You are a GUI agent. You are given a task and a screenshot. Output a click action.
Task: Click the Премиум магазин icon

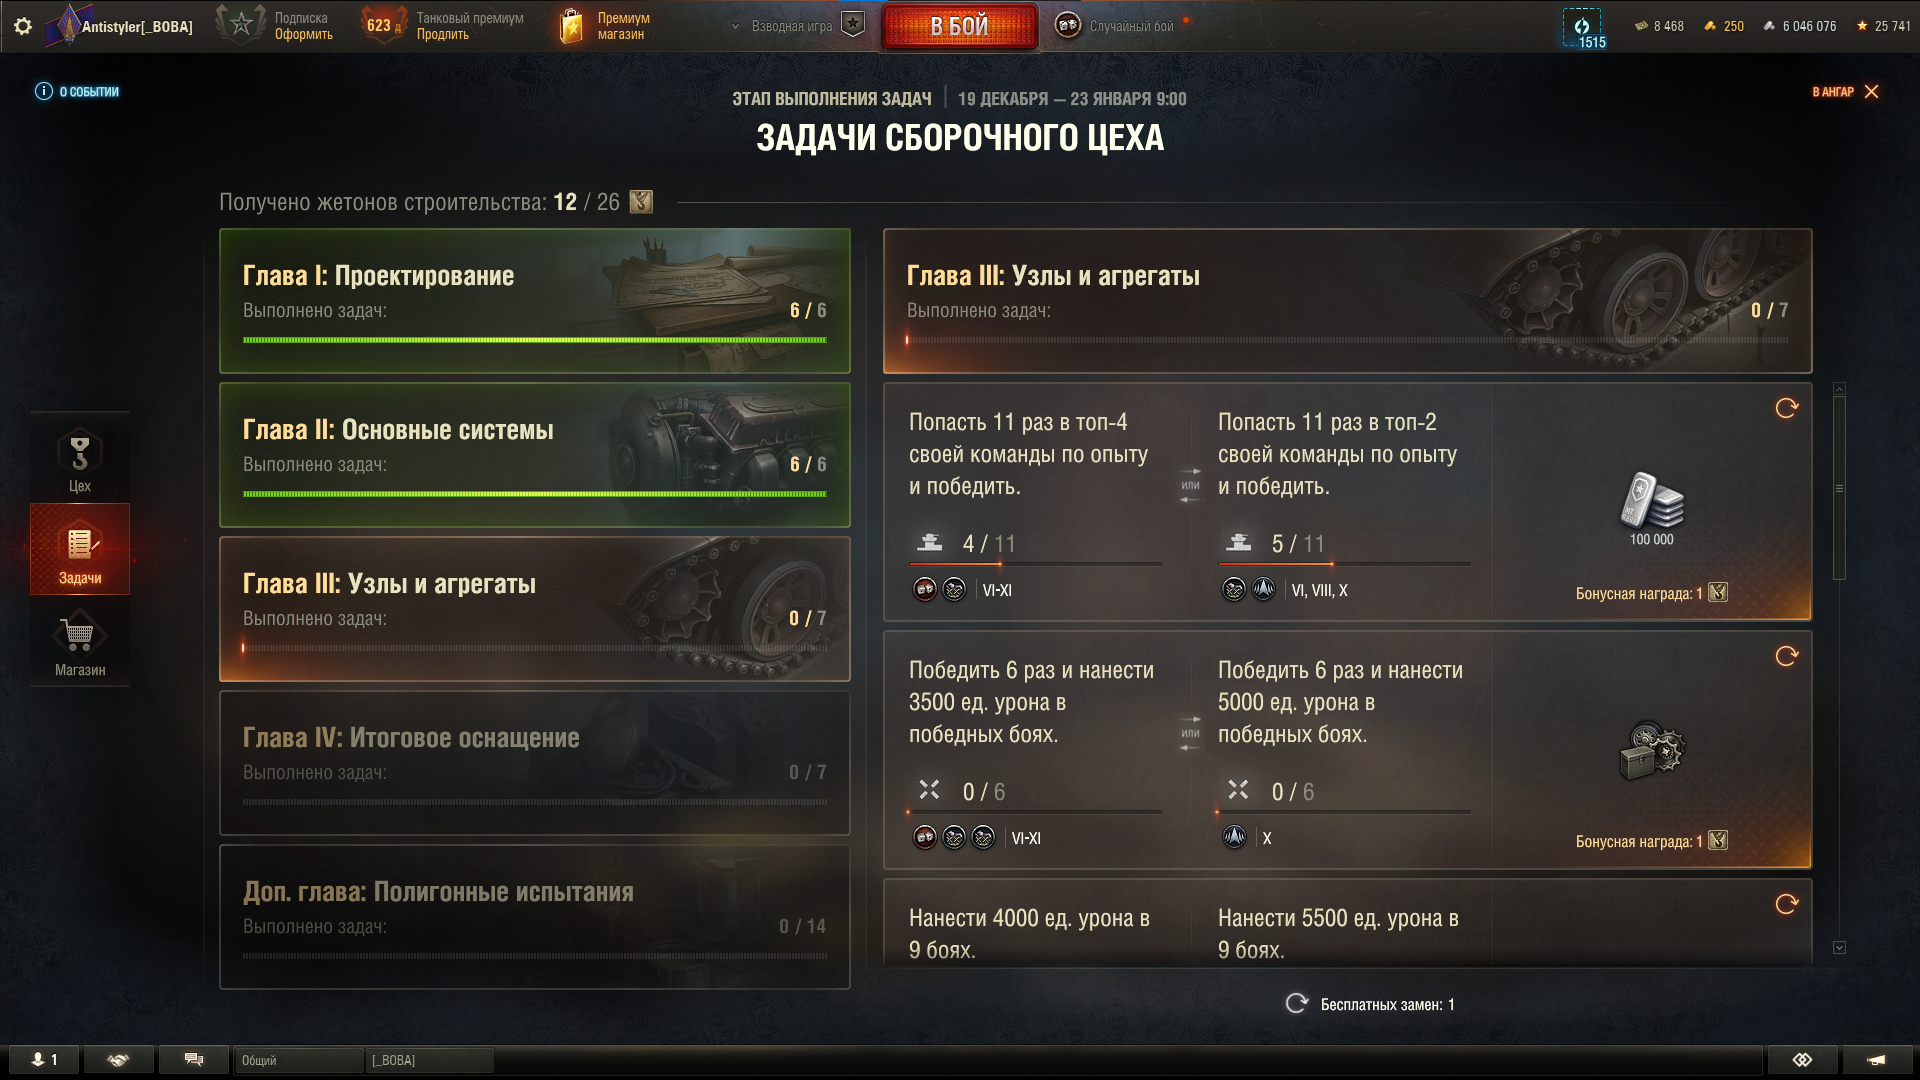pos(571,26)
